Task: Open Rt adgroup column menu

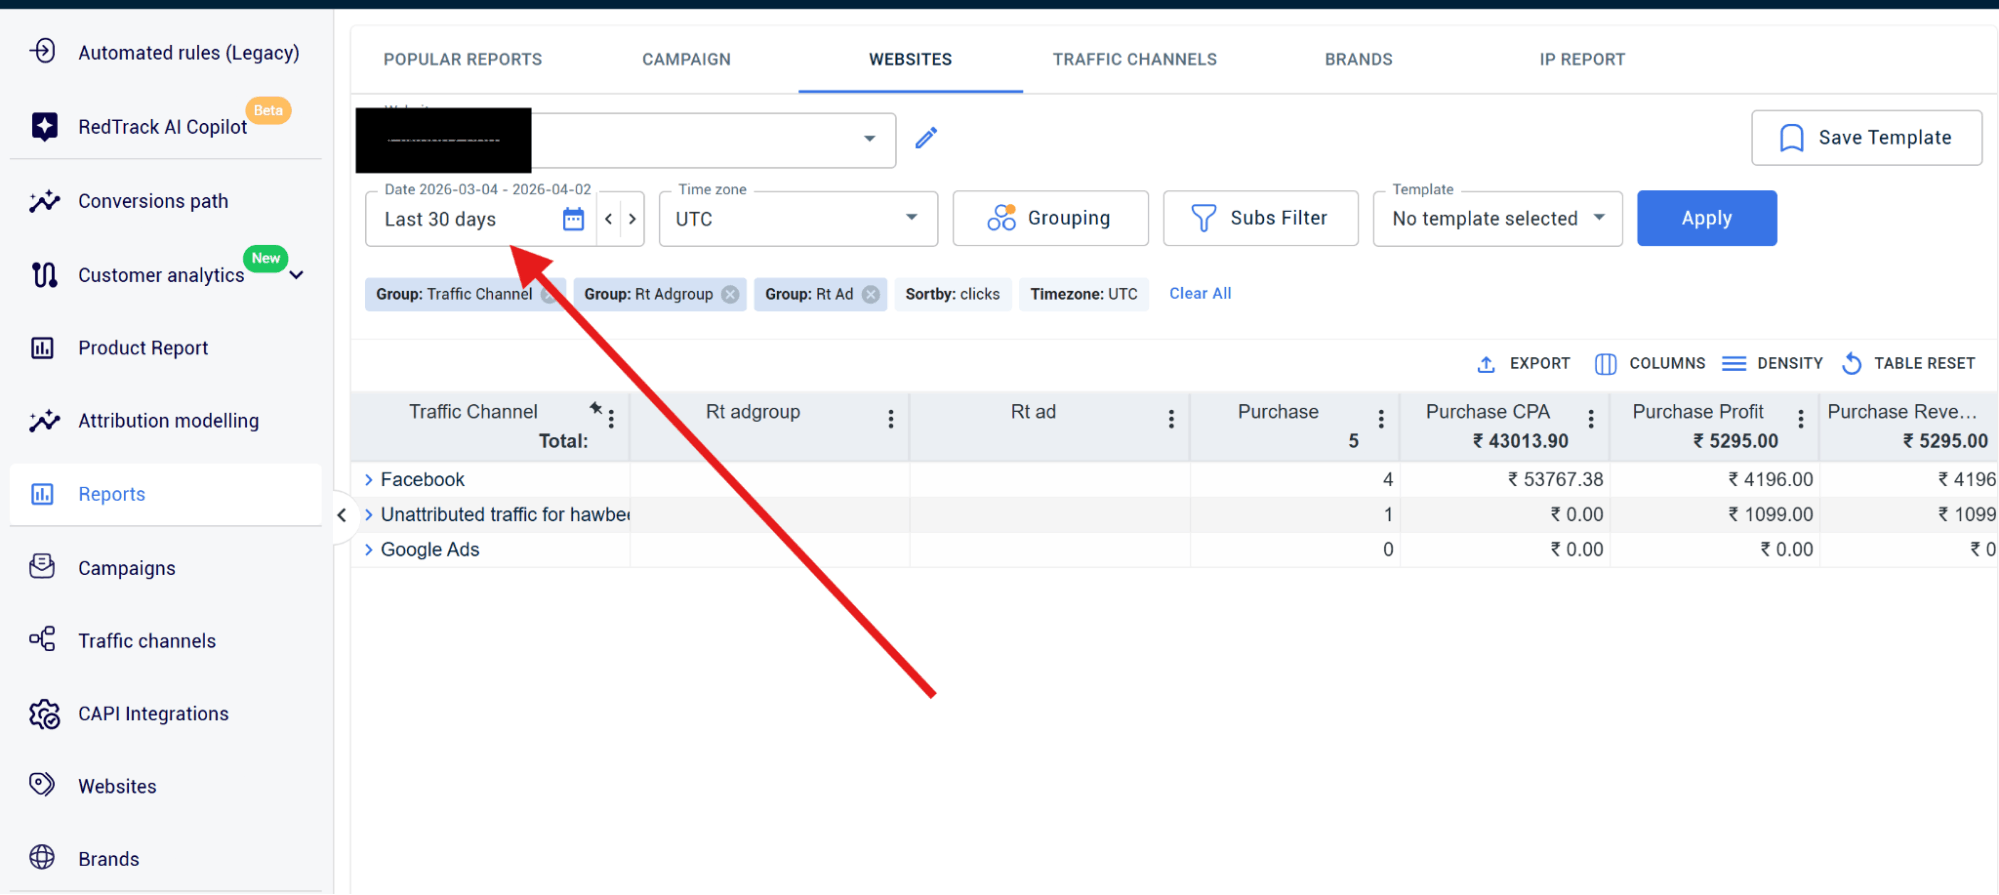Action: pyautogui.click(x=891, y=420)
